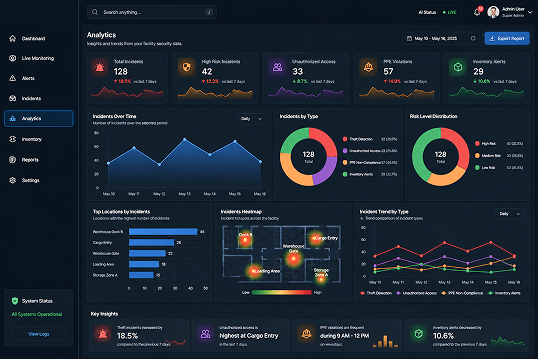This screenshot has height=360, width=538.
Task: Open the Daily dropdown in Incident Trend by Type
Action: click(x=510, y=214)
